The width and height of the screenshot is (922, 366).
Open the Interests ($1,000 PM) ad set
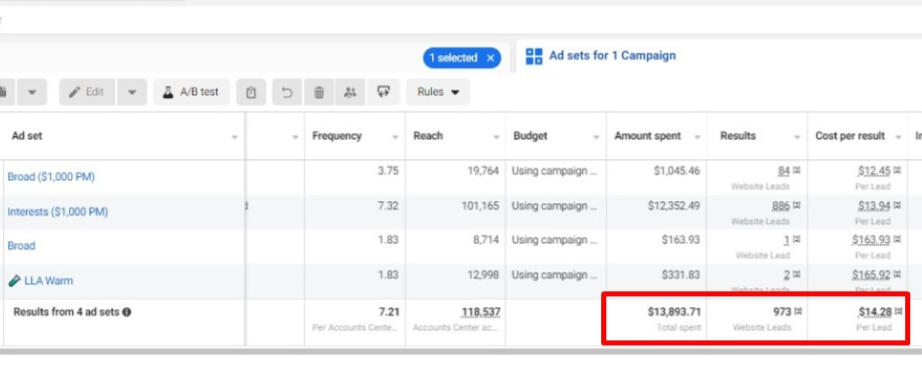pyautogui.click(x=58, y=212)
